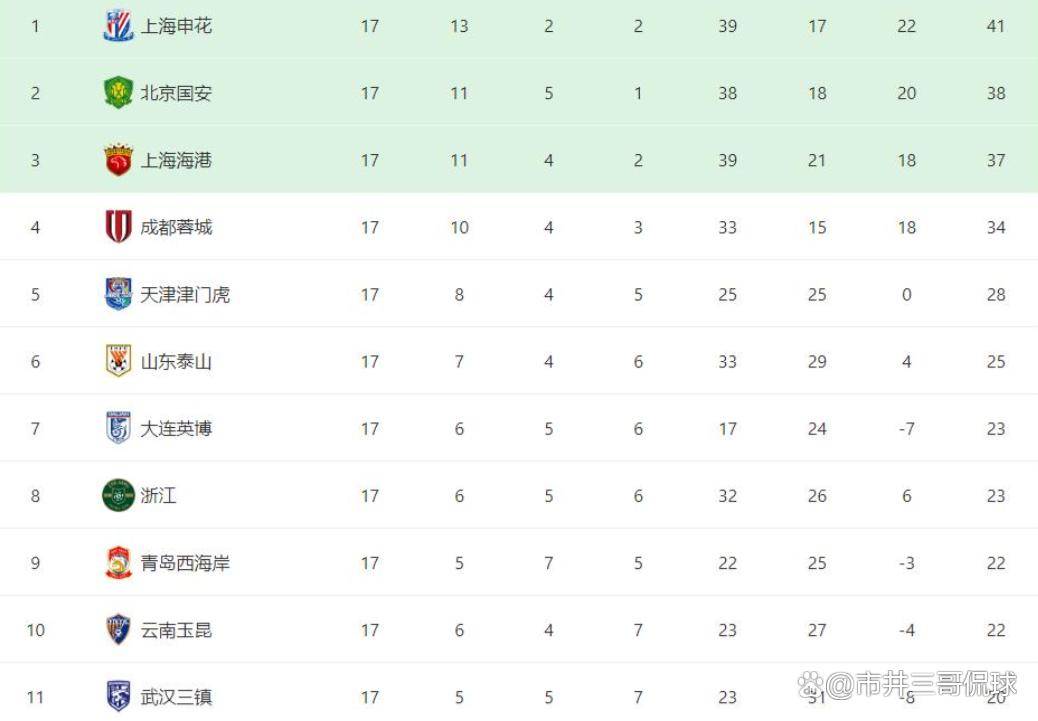This screenshot has width=1038, height=721.
Task: Click the Qingdao West Coast logo
Action: pos(118,562)
